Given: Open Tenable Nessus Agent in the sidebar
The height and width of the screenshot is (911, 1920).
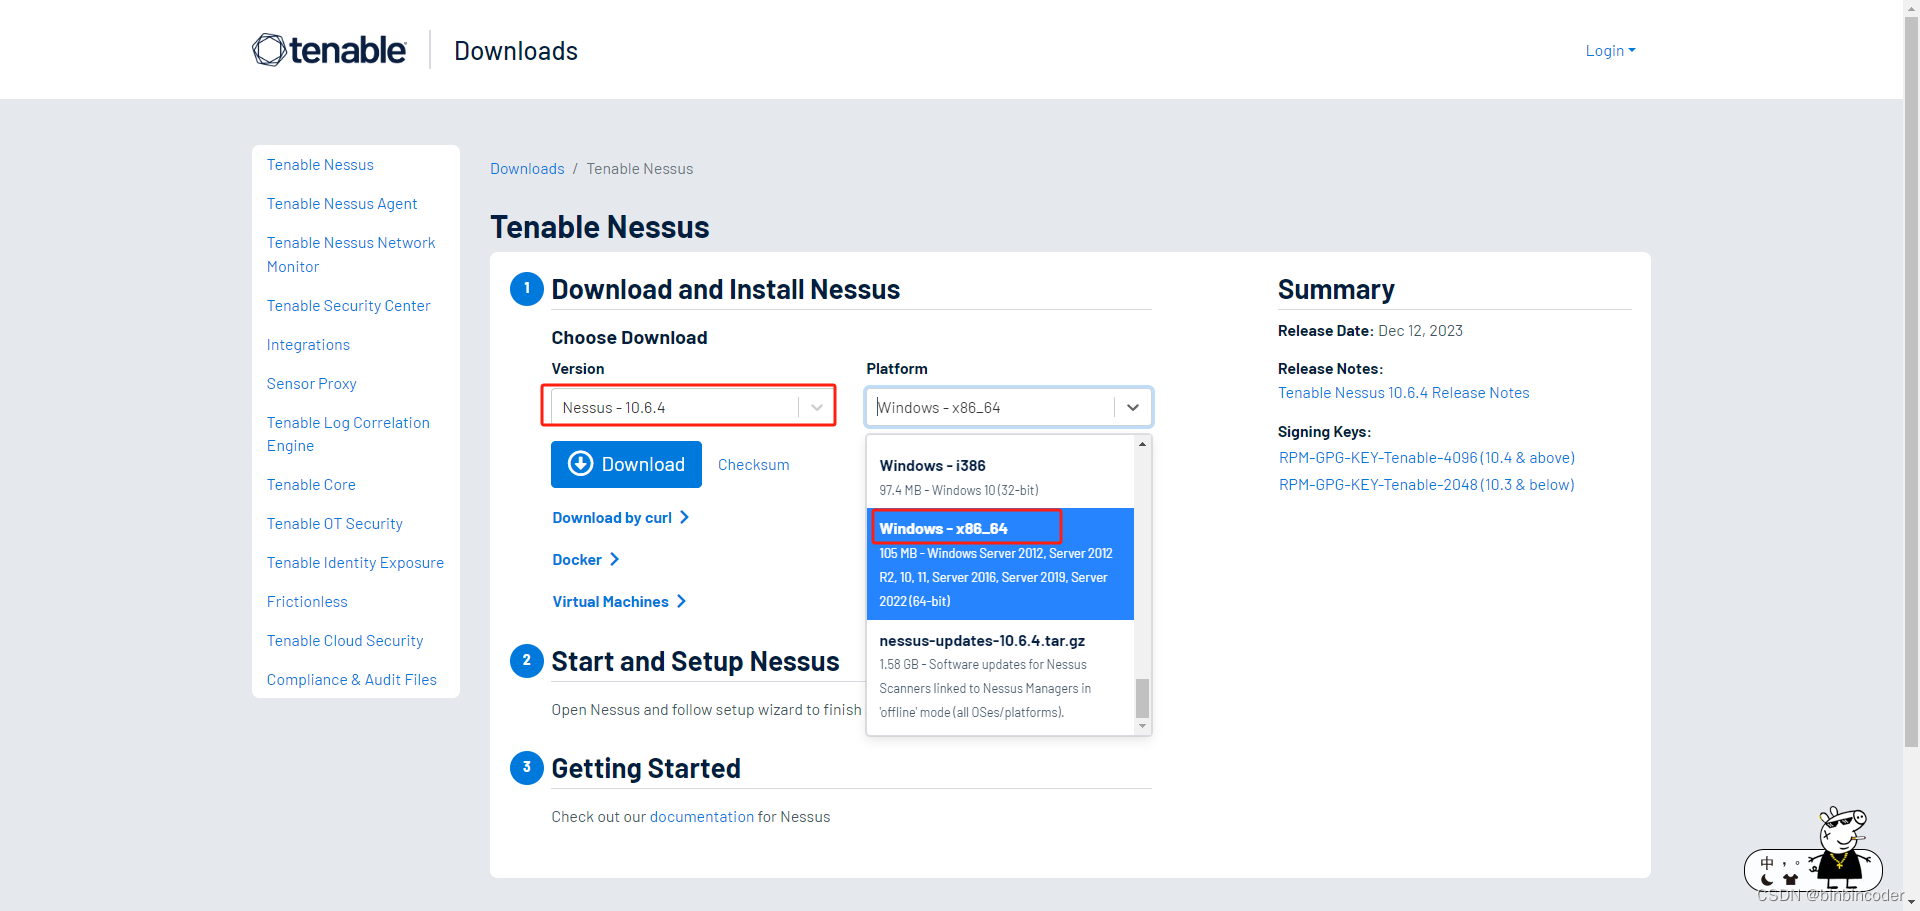Looking at the screenshot, I should [x=342, y=204].
